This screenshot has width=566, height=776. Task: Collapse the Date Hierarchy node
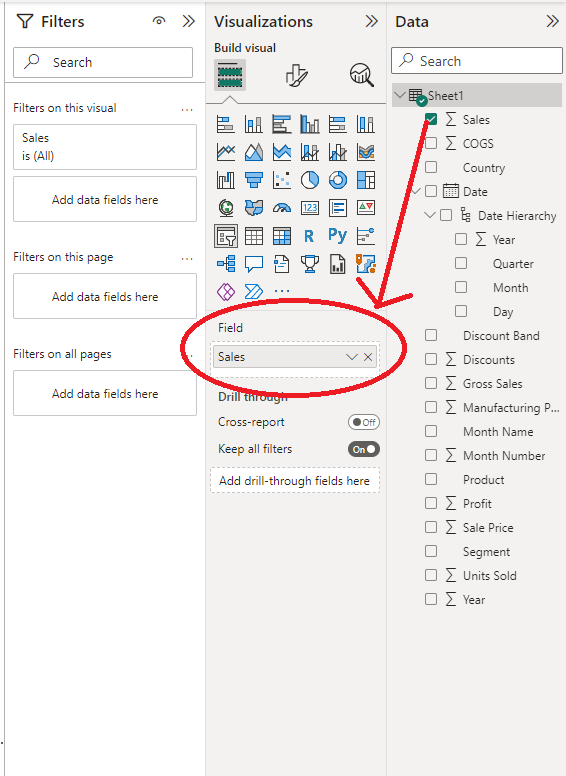(x=430, y=215)
